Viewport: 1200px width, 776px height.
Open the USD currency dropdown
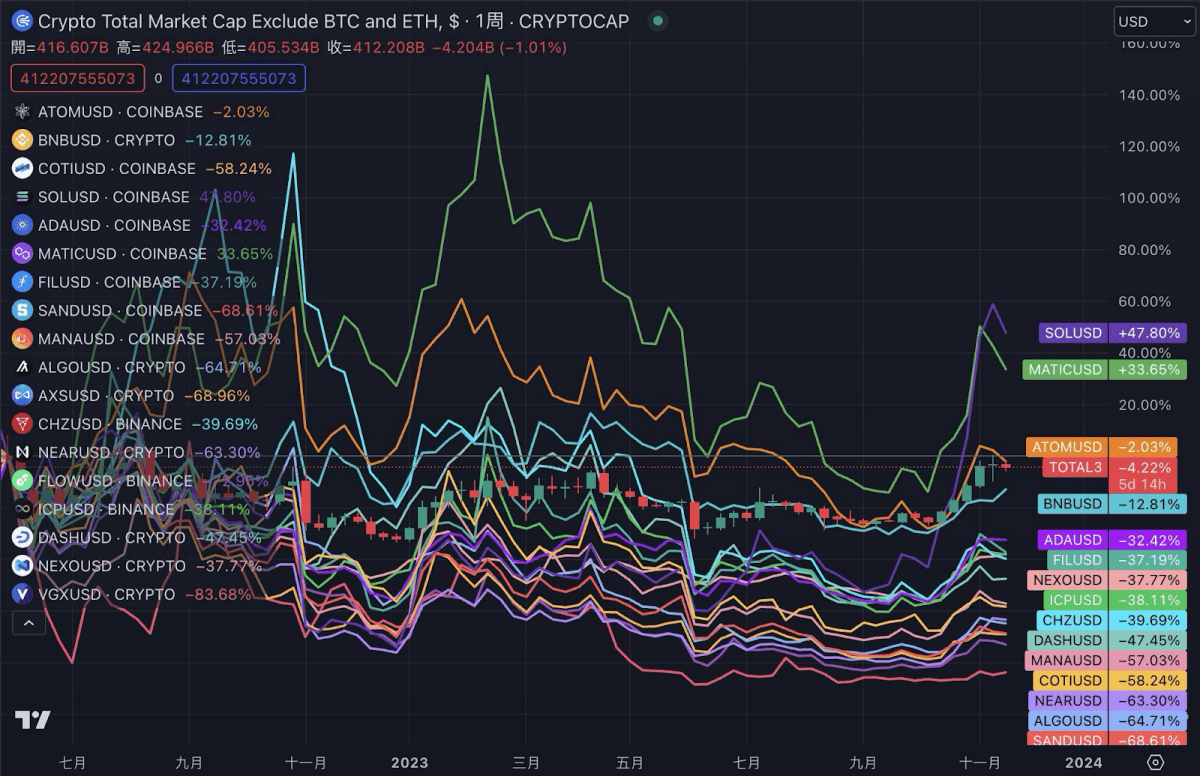pyautogui.click(x=1153, y=21)
